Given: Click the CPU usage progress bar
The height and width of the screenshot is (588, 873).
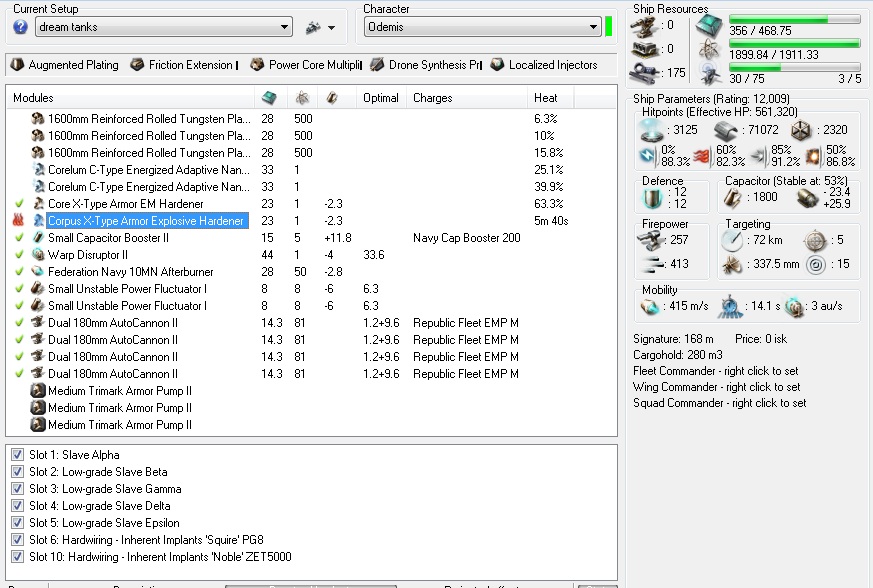Looking at the screenshot, I should (x=795, y=19).
